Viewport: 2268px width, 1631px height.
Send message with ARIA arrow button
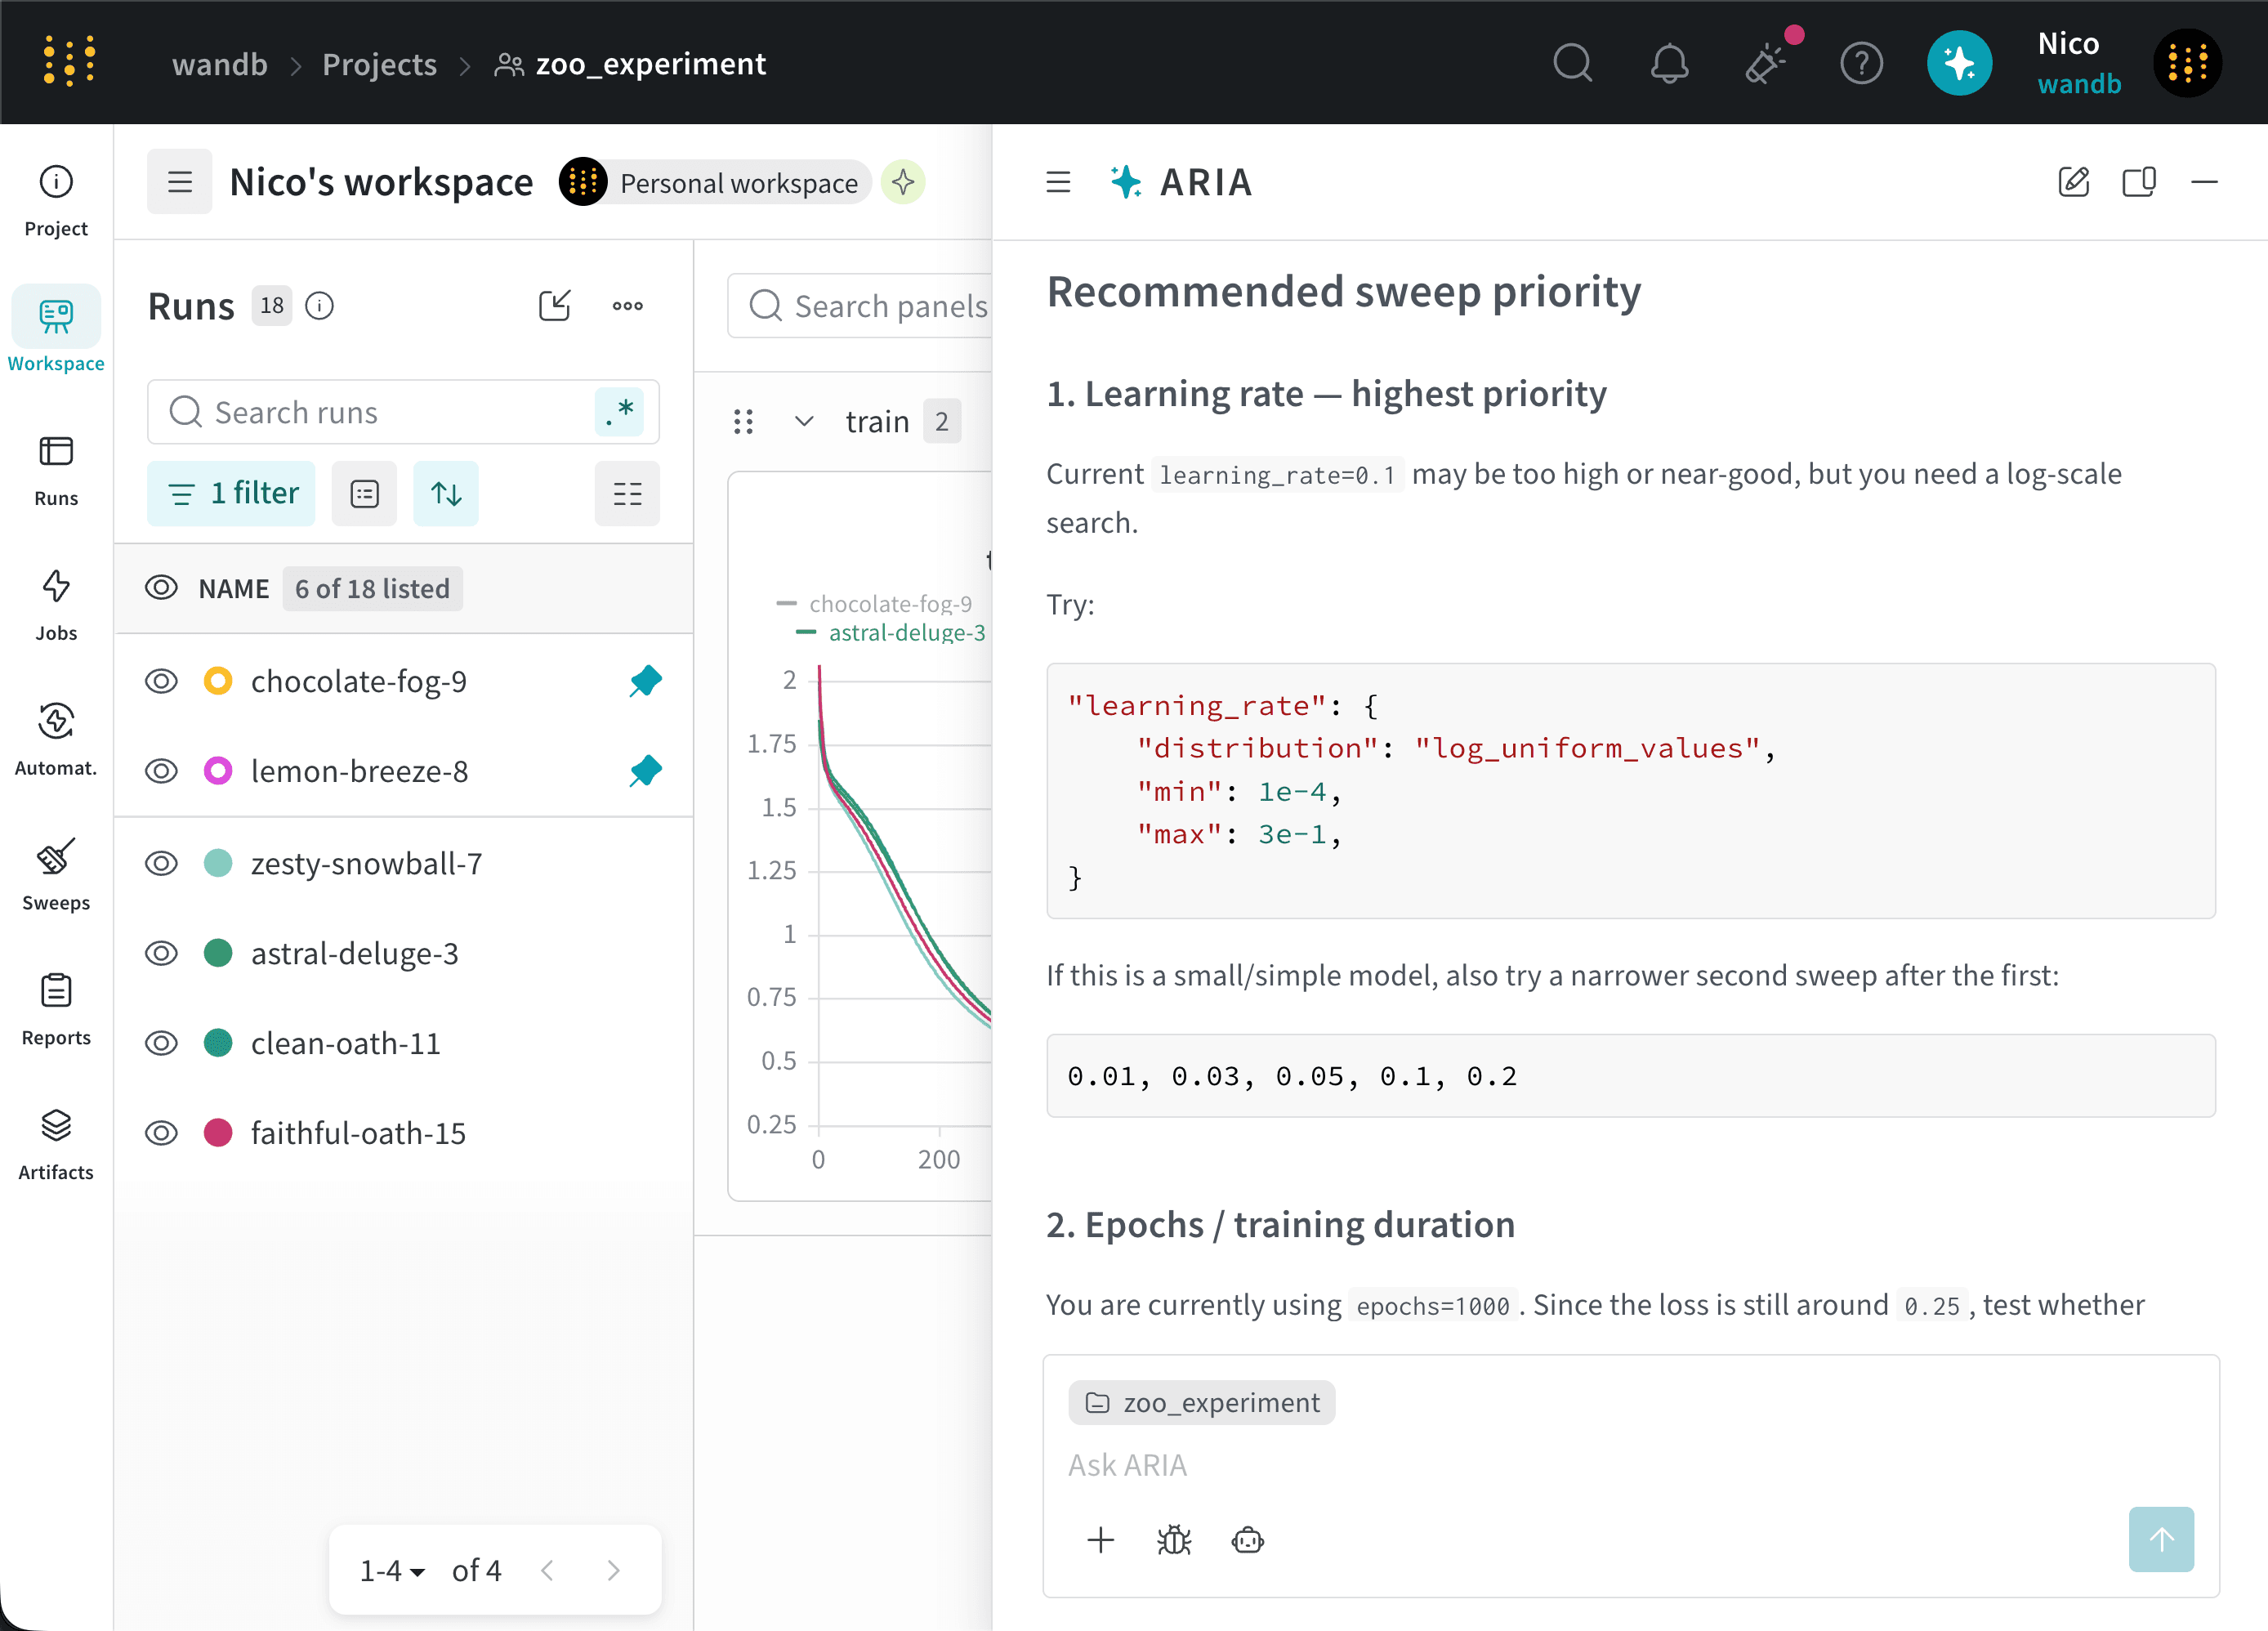coord(2161,1539)
